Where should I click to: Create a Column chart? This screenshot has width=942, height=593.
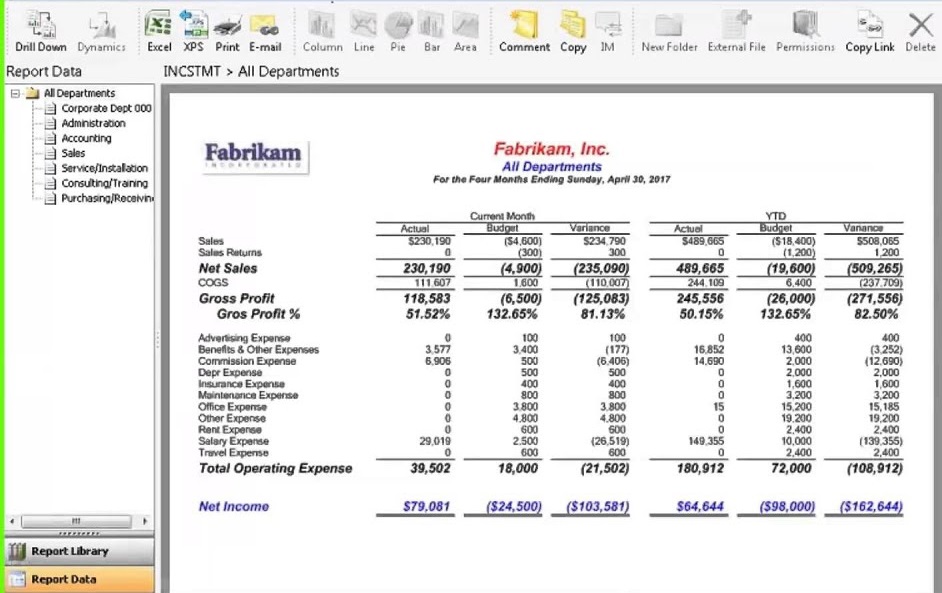pyautogui.click(x=323, y=31)
